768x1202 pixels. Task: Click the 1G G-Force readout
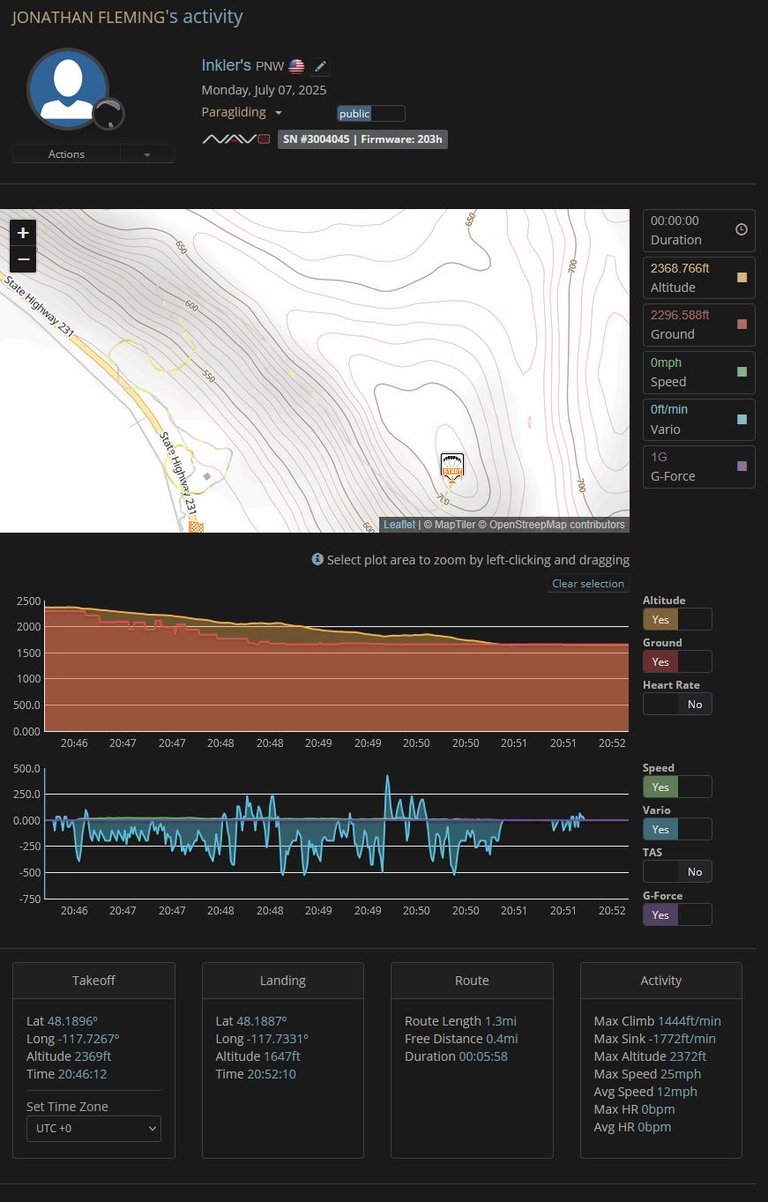coord(697,466)
